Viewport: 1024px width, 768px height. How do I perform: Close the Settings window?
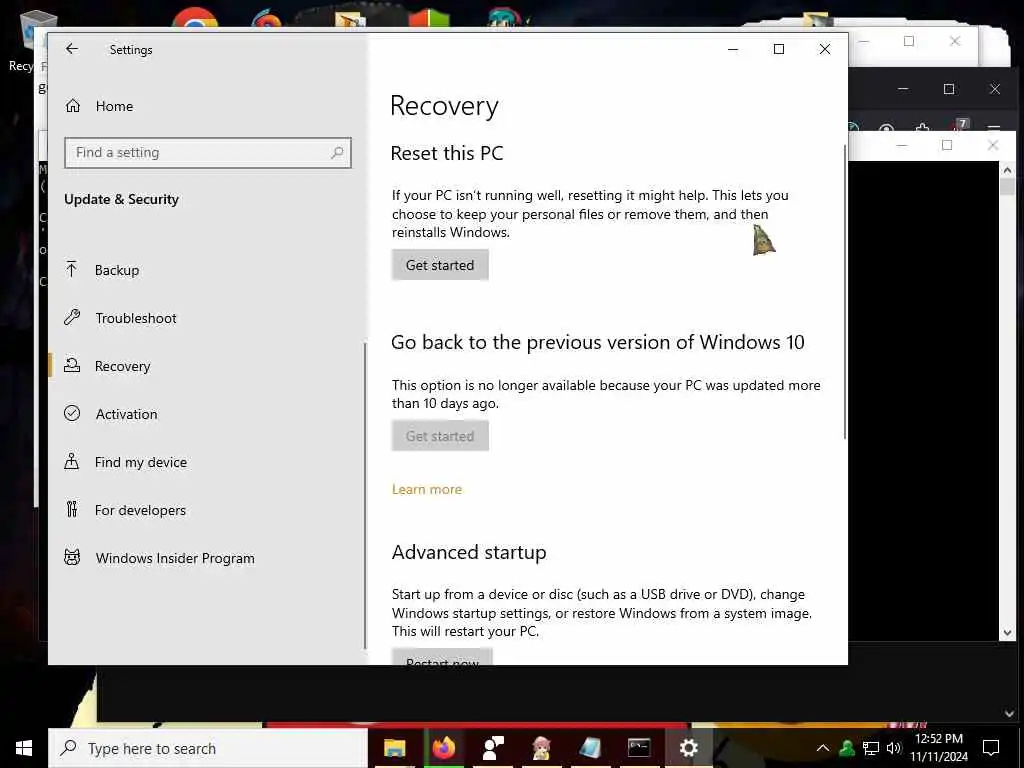[825, 49]
